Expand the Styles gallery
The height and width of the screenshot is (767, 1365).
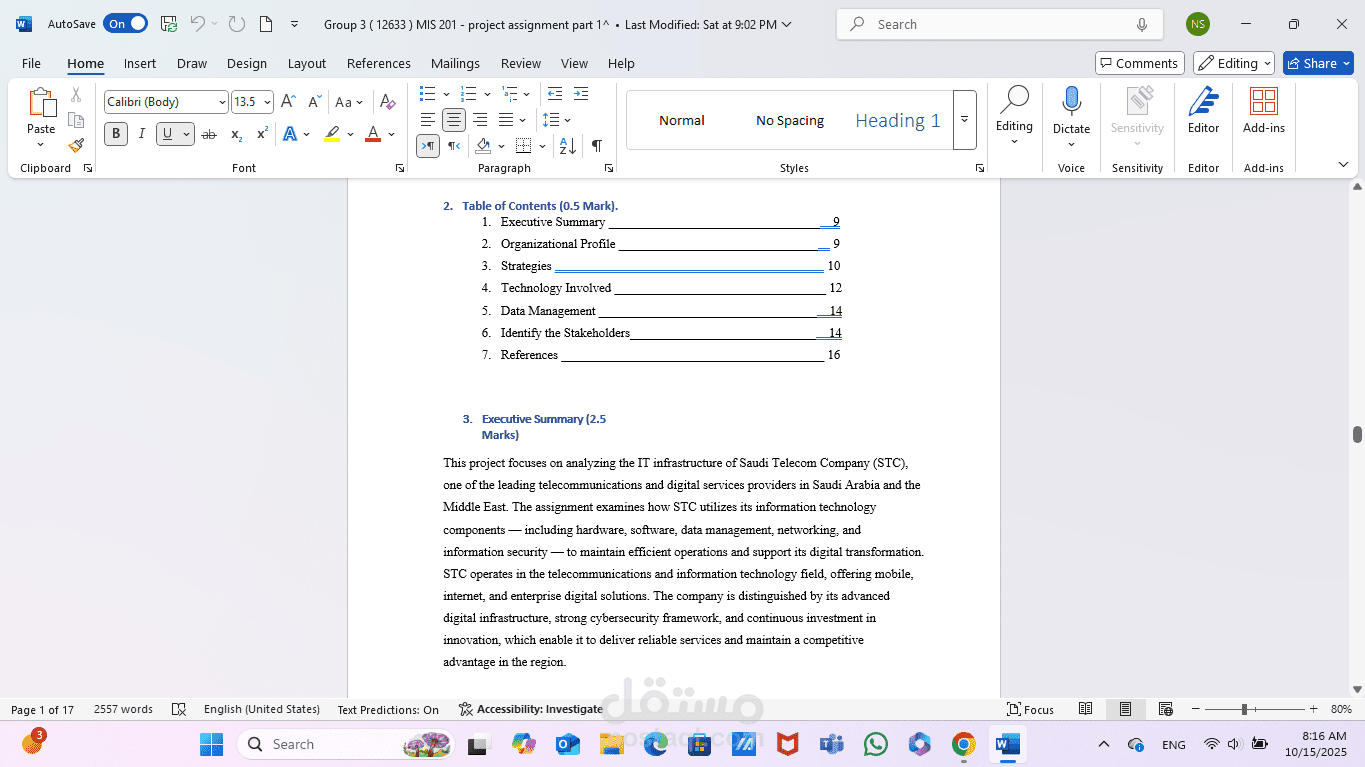[964, 120]
